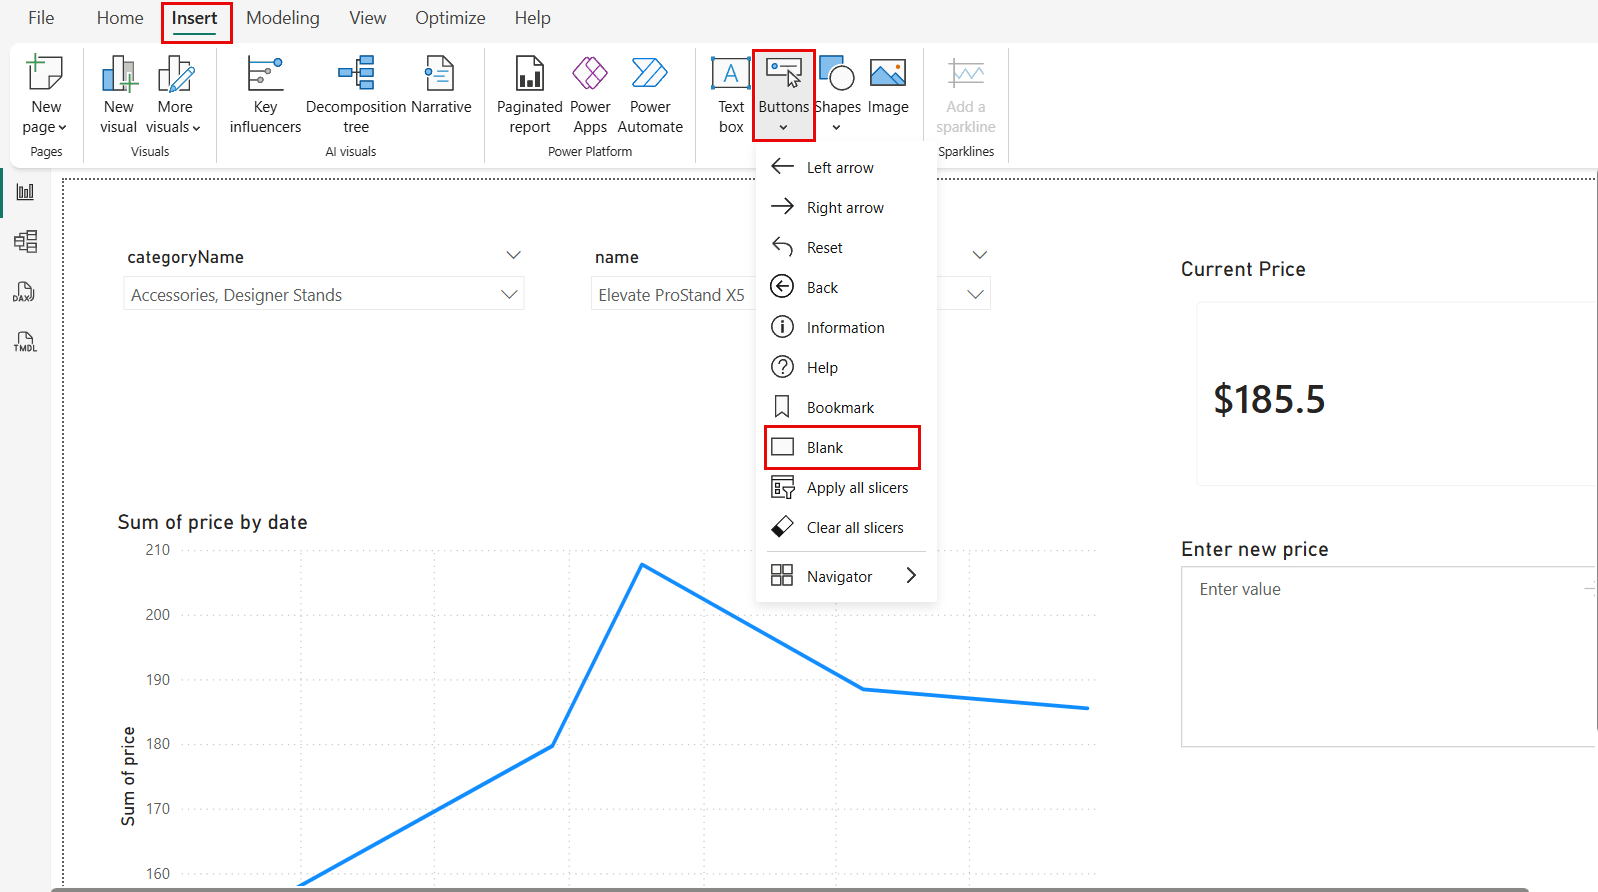Screen dimensions: 1598x892
Task: Insert a Paginated report
Action: tap(529, 95)
